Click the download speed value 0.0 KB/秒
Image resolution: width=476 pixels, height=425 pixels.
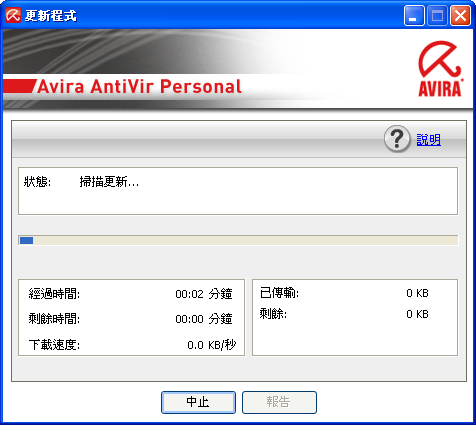[212, 345]
